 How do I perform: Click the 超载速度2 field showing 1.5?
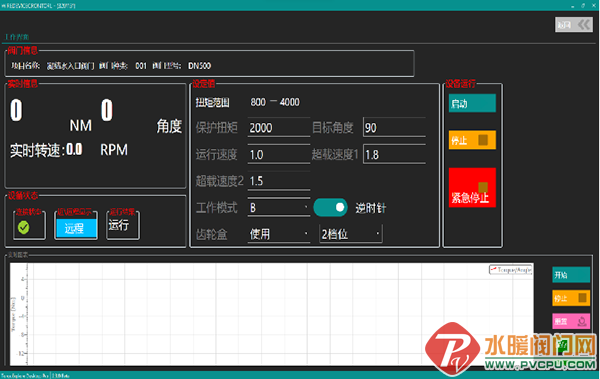click(279, 181)
